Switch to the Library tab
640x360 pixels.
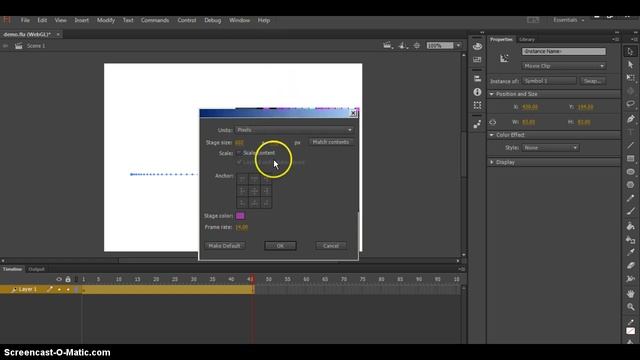click(527, 40)
